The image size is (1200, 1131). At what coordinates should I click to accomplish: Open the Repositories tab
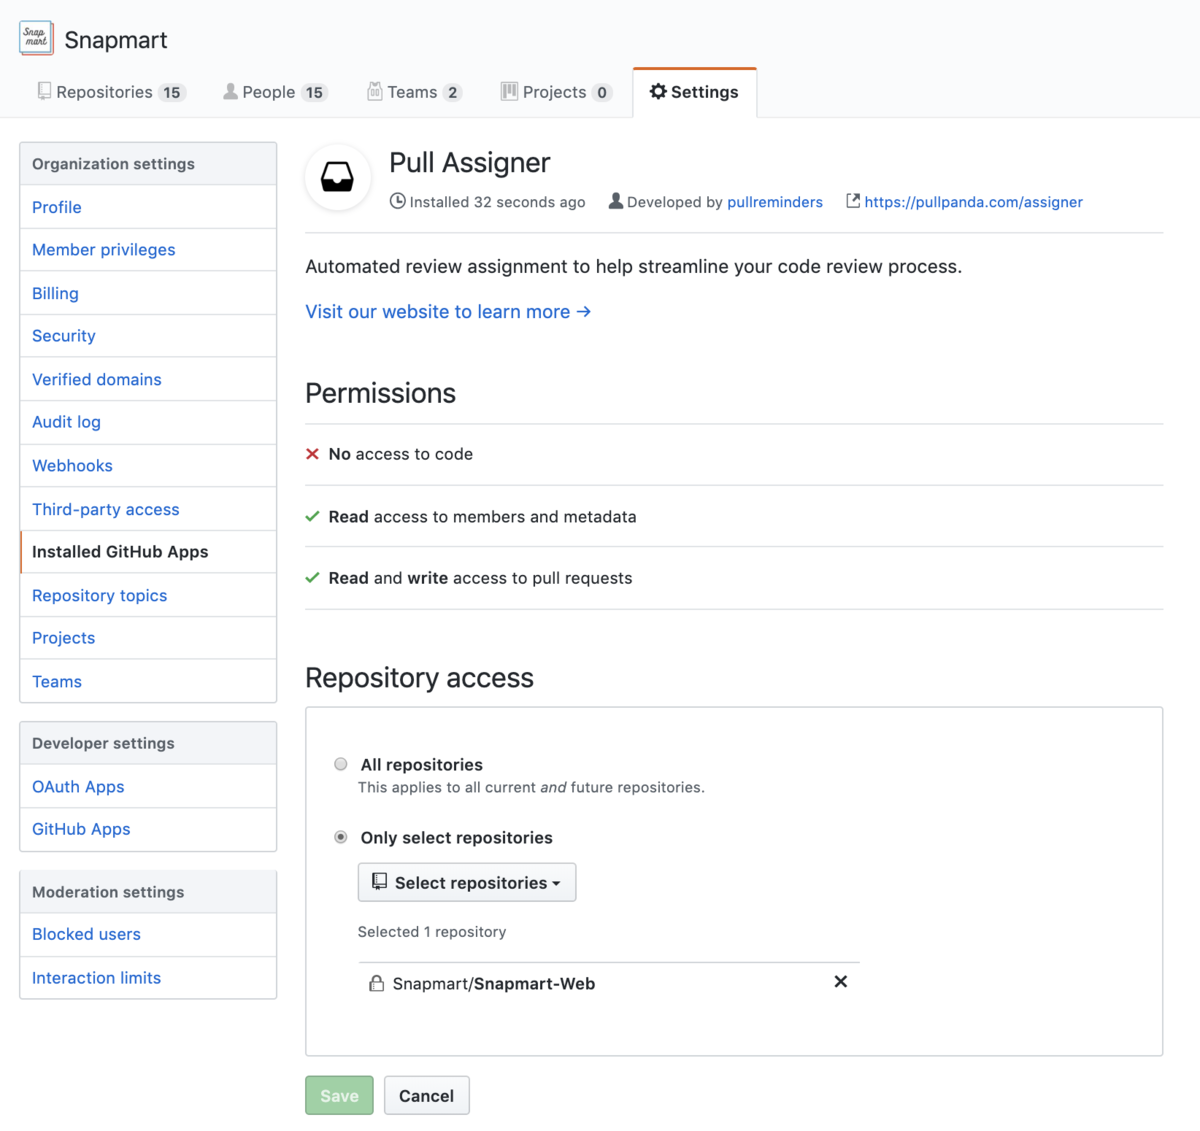111,92
